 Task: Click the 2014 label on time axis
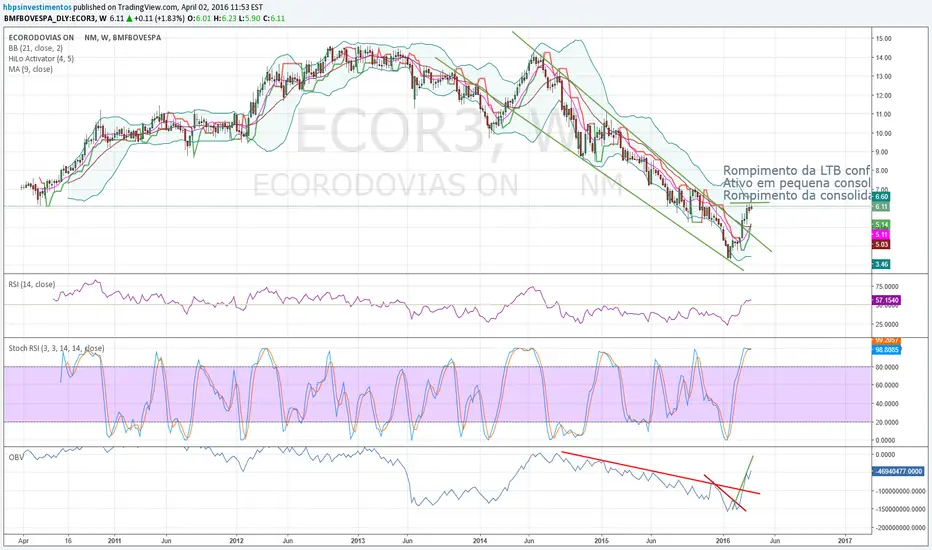[x=480, y=541]
